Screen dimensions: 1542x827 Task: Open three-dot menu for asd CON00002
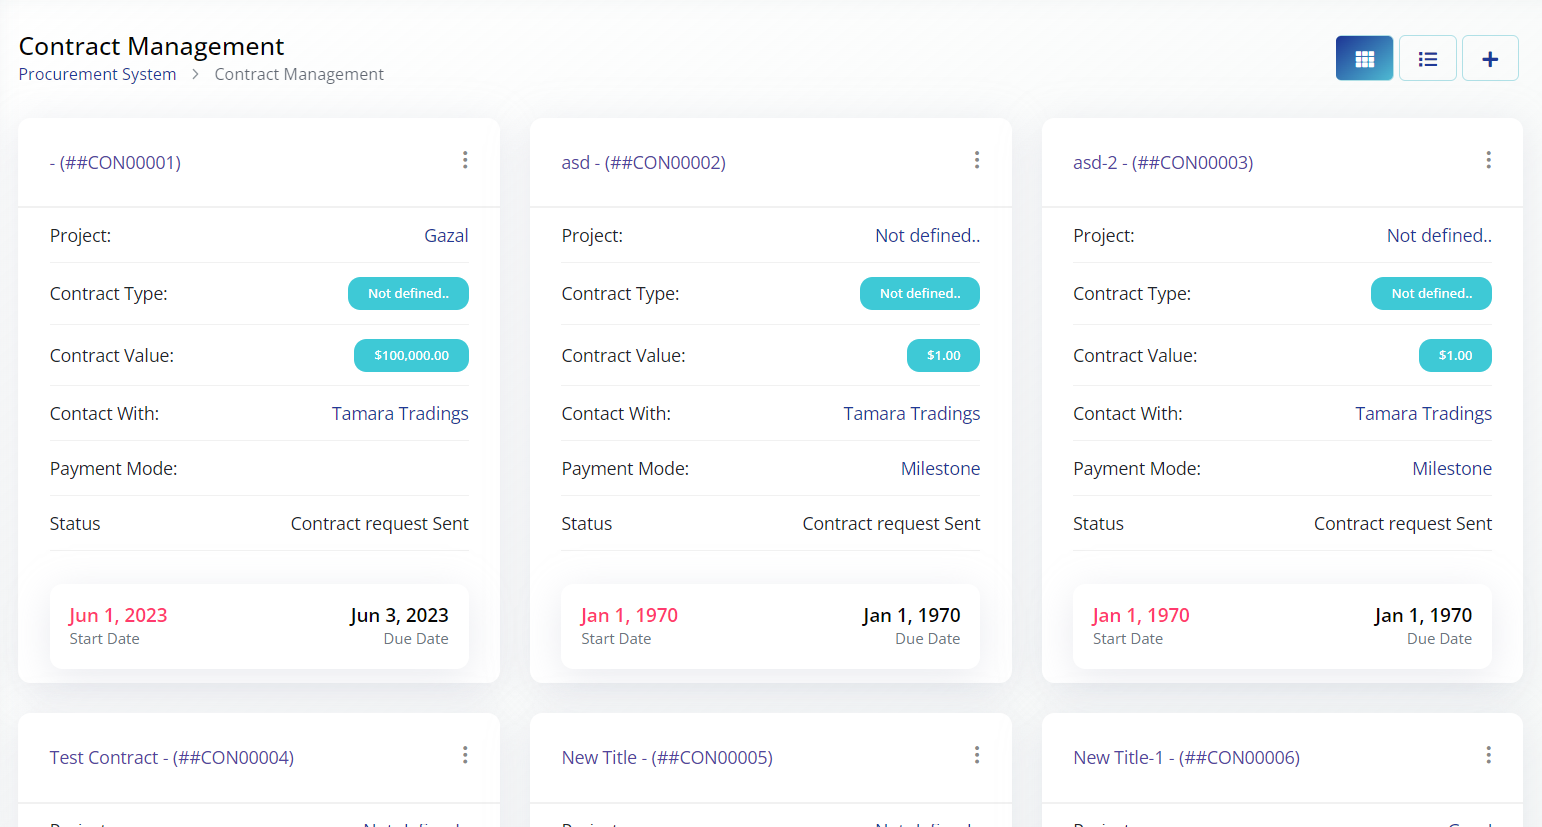[x=977, y=160]
